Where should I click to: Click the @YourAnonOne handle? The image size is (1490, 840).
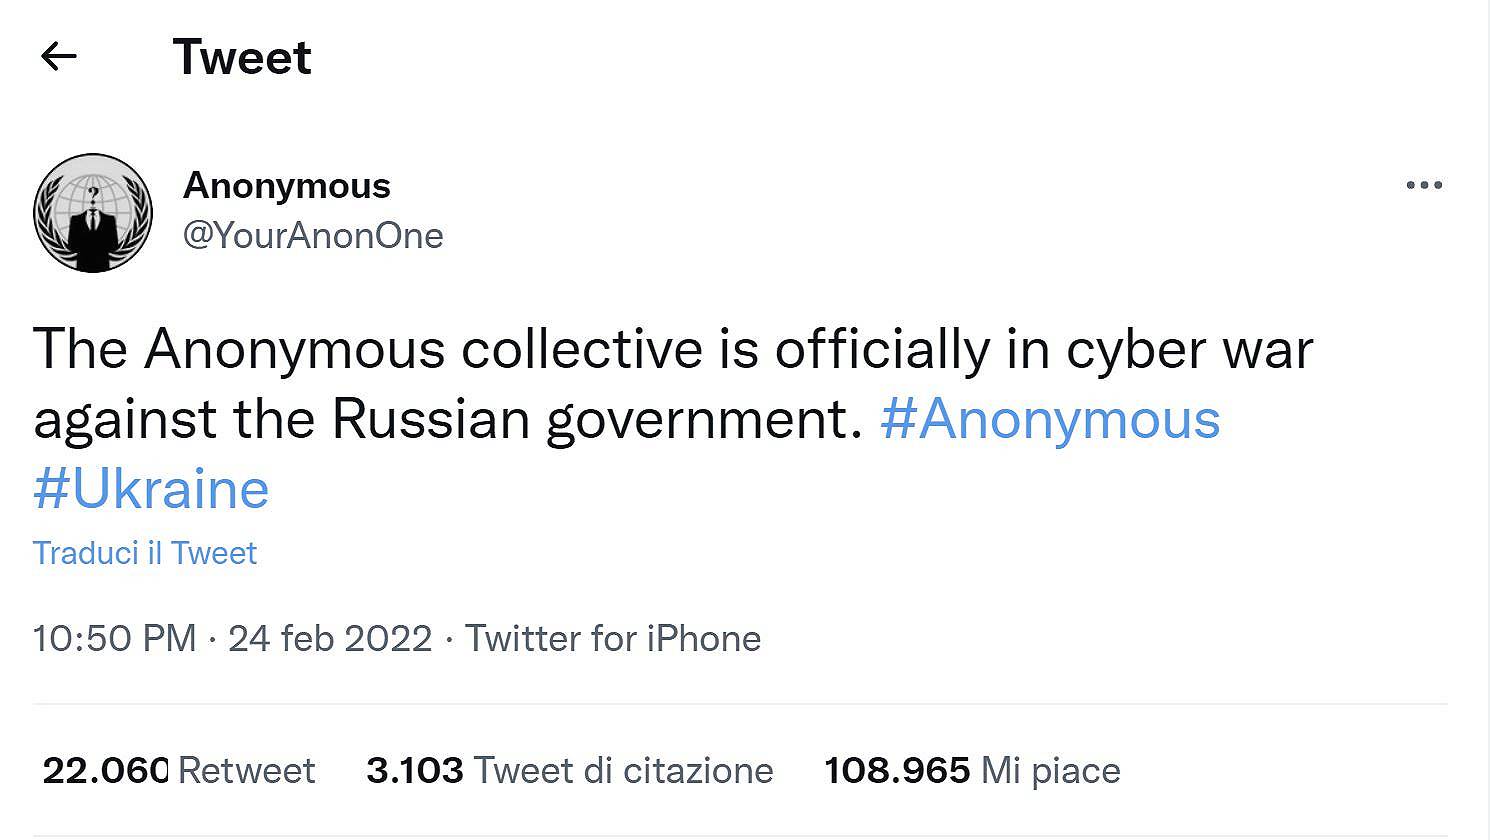[x=314, y=236]
